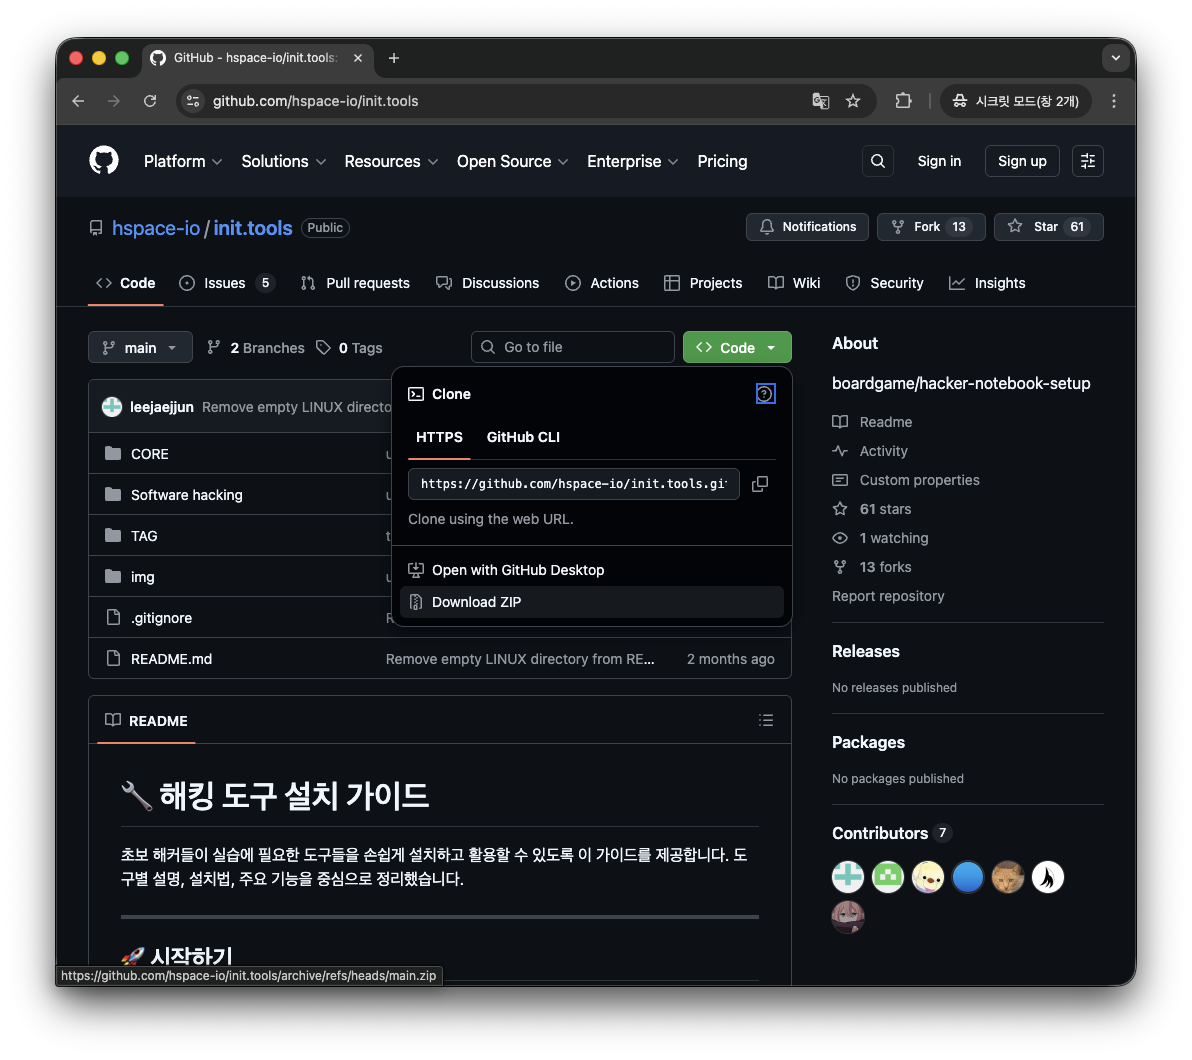Click the Google Translate icon in address bar
1192x1060 pixels.
[x=820, y=101]
